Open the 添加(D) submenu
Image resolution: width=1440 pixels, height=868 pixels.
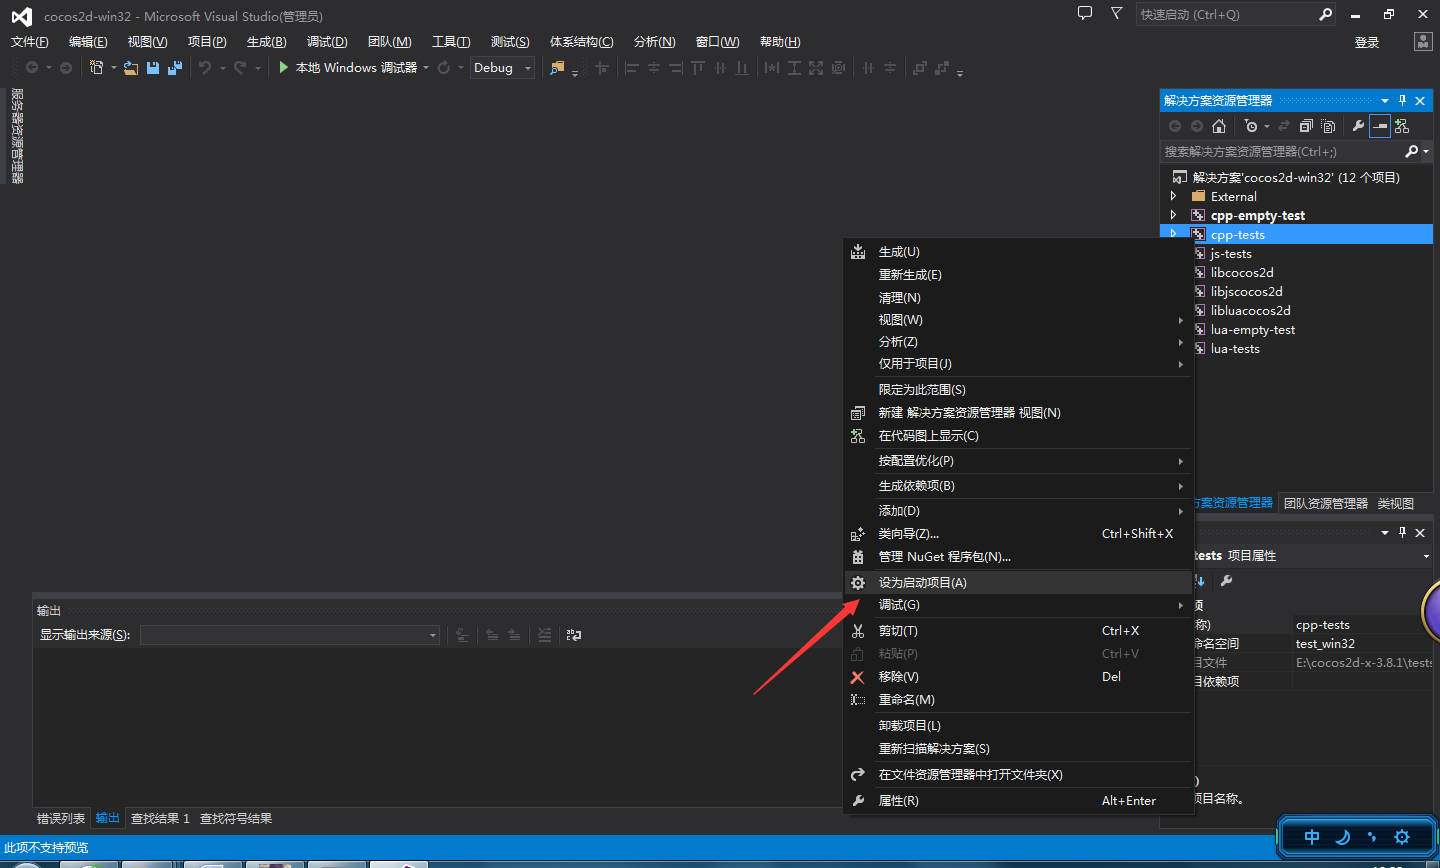[x=1018, y=511]
